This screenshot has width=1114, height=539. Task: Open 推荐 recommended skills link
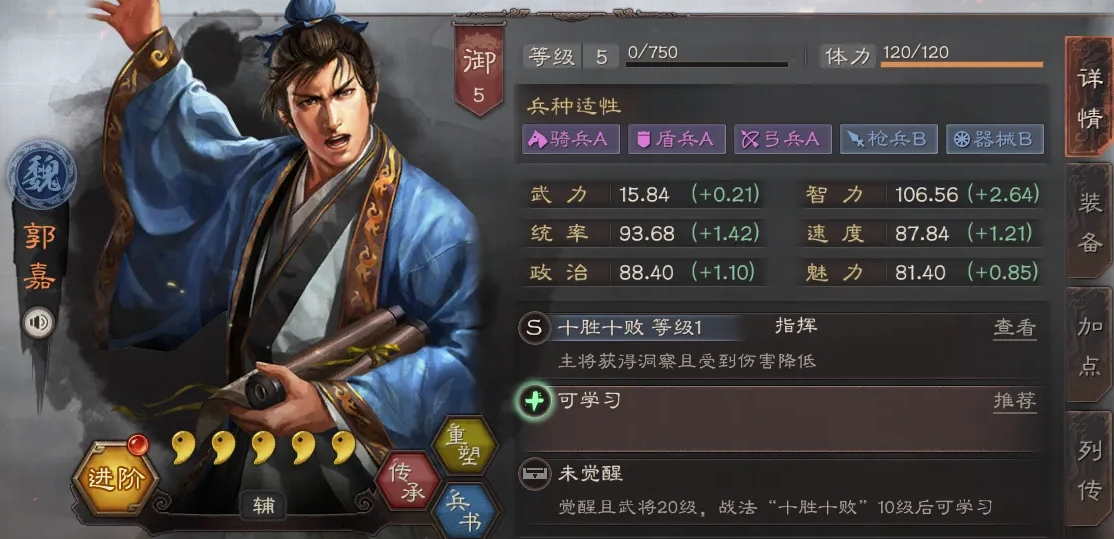[1015, 401]
